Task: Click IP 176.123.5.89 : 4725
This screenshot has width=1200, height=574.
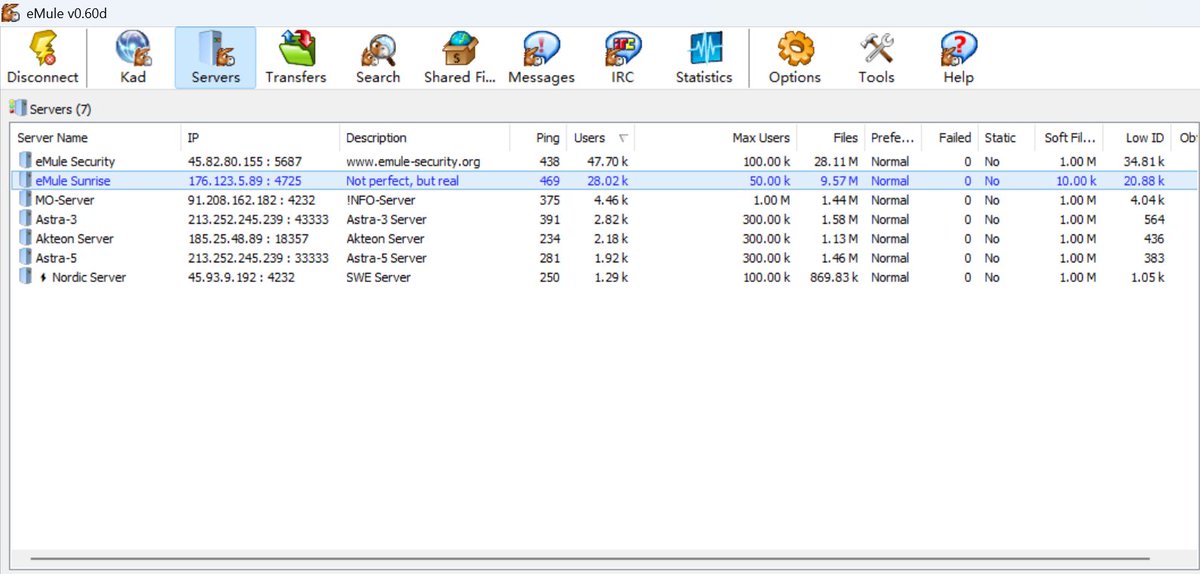Action: click(x=245, y=181)
